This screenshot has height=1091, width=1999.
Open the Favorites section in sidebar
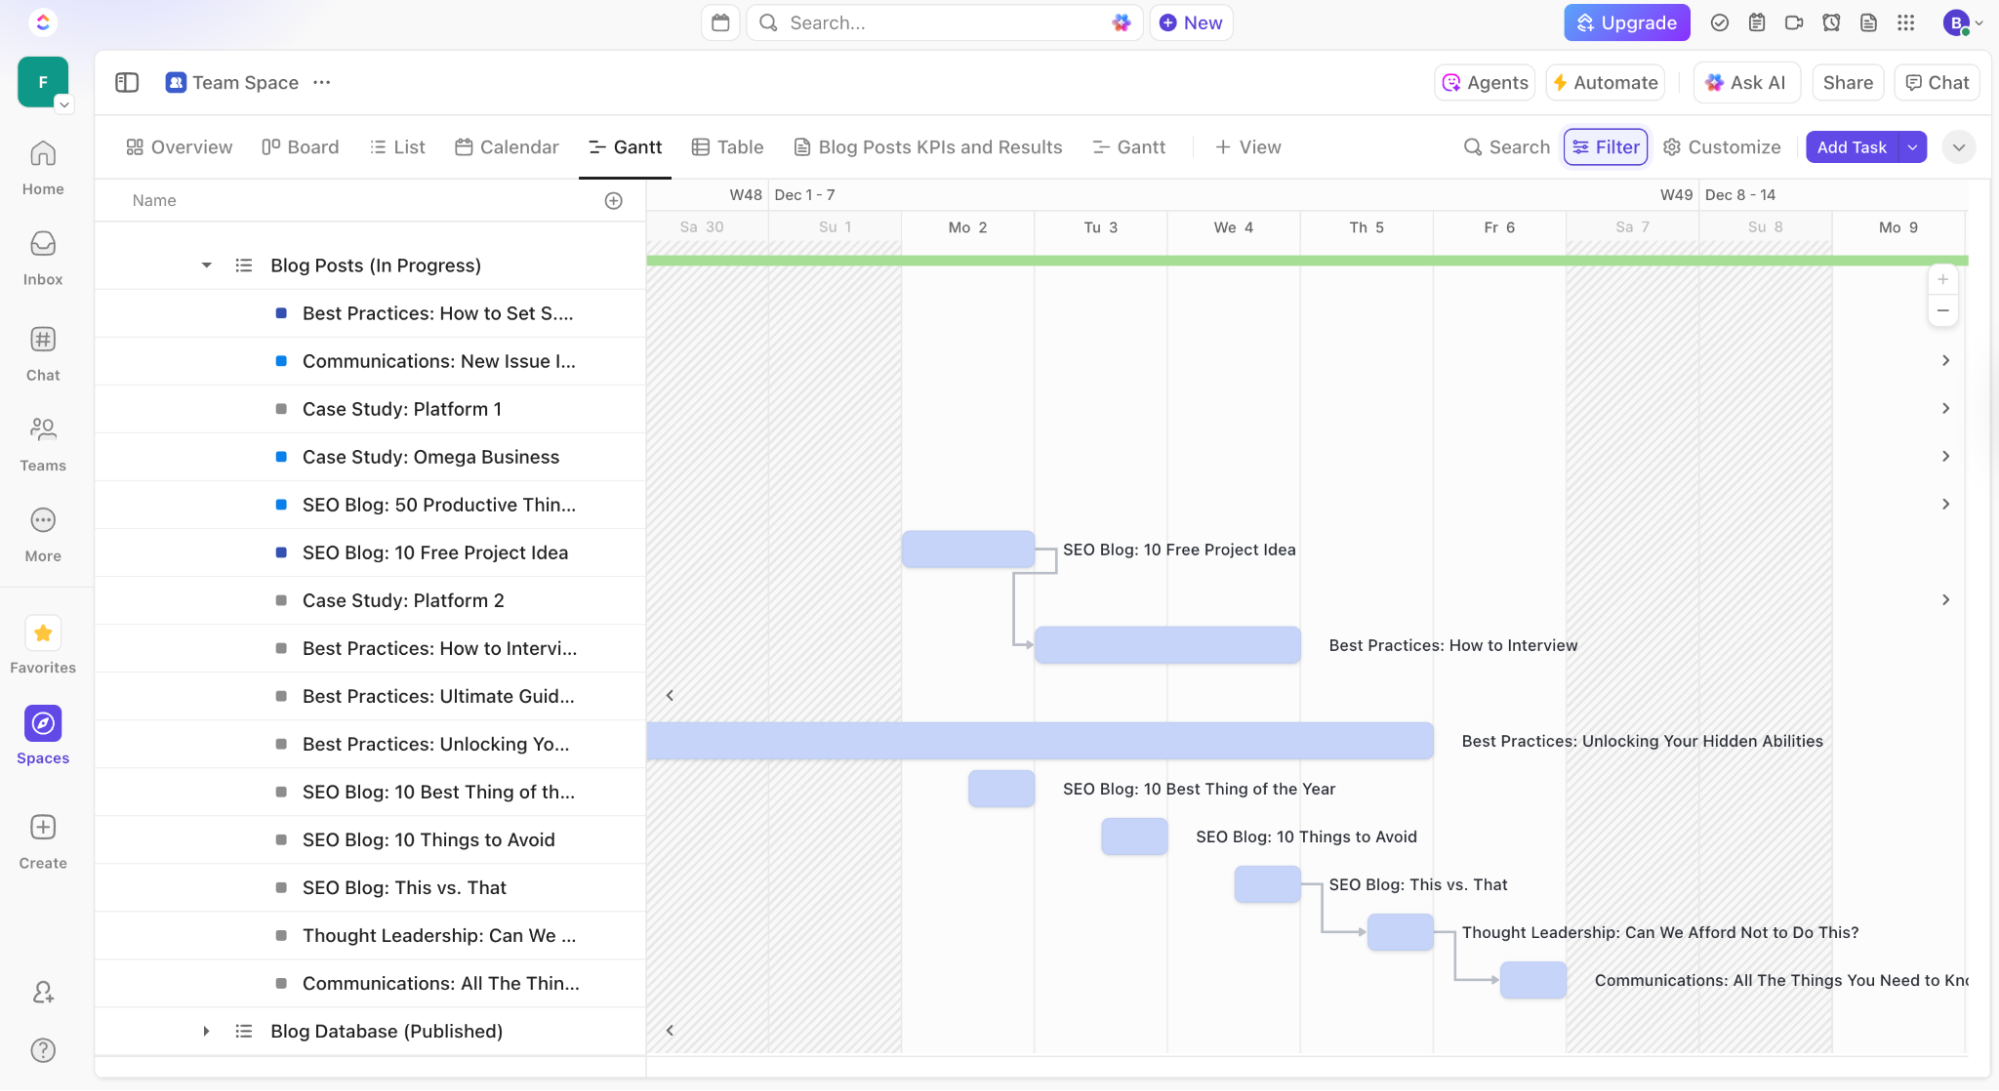coord(42,644)
